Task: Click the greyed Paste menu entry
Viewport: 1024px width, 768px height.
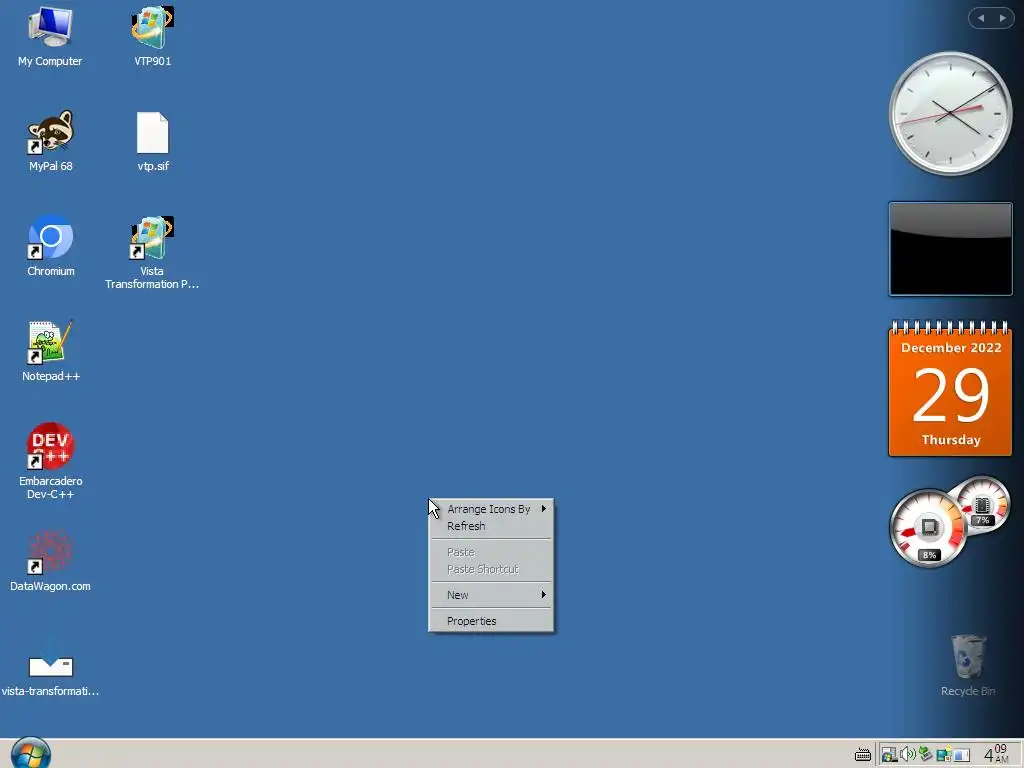Action: [491, 552]
